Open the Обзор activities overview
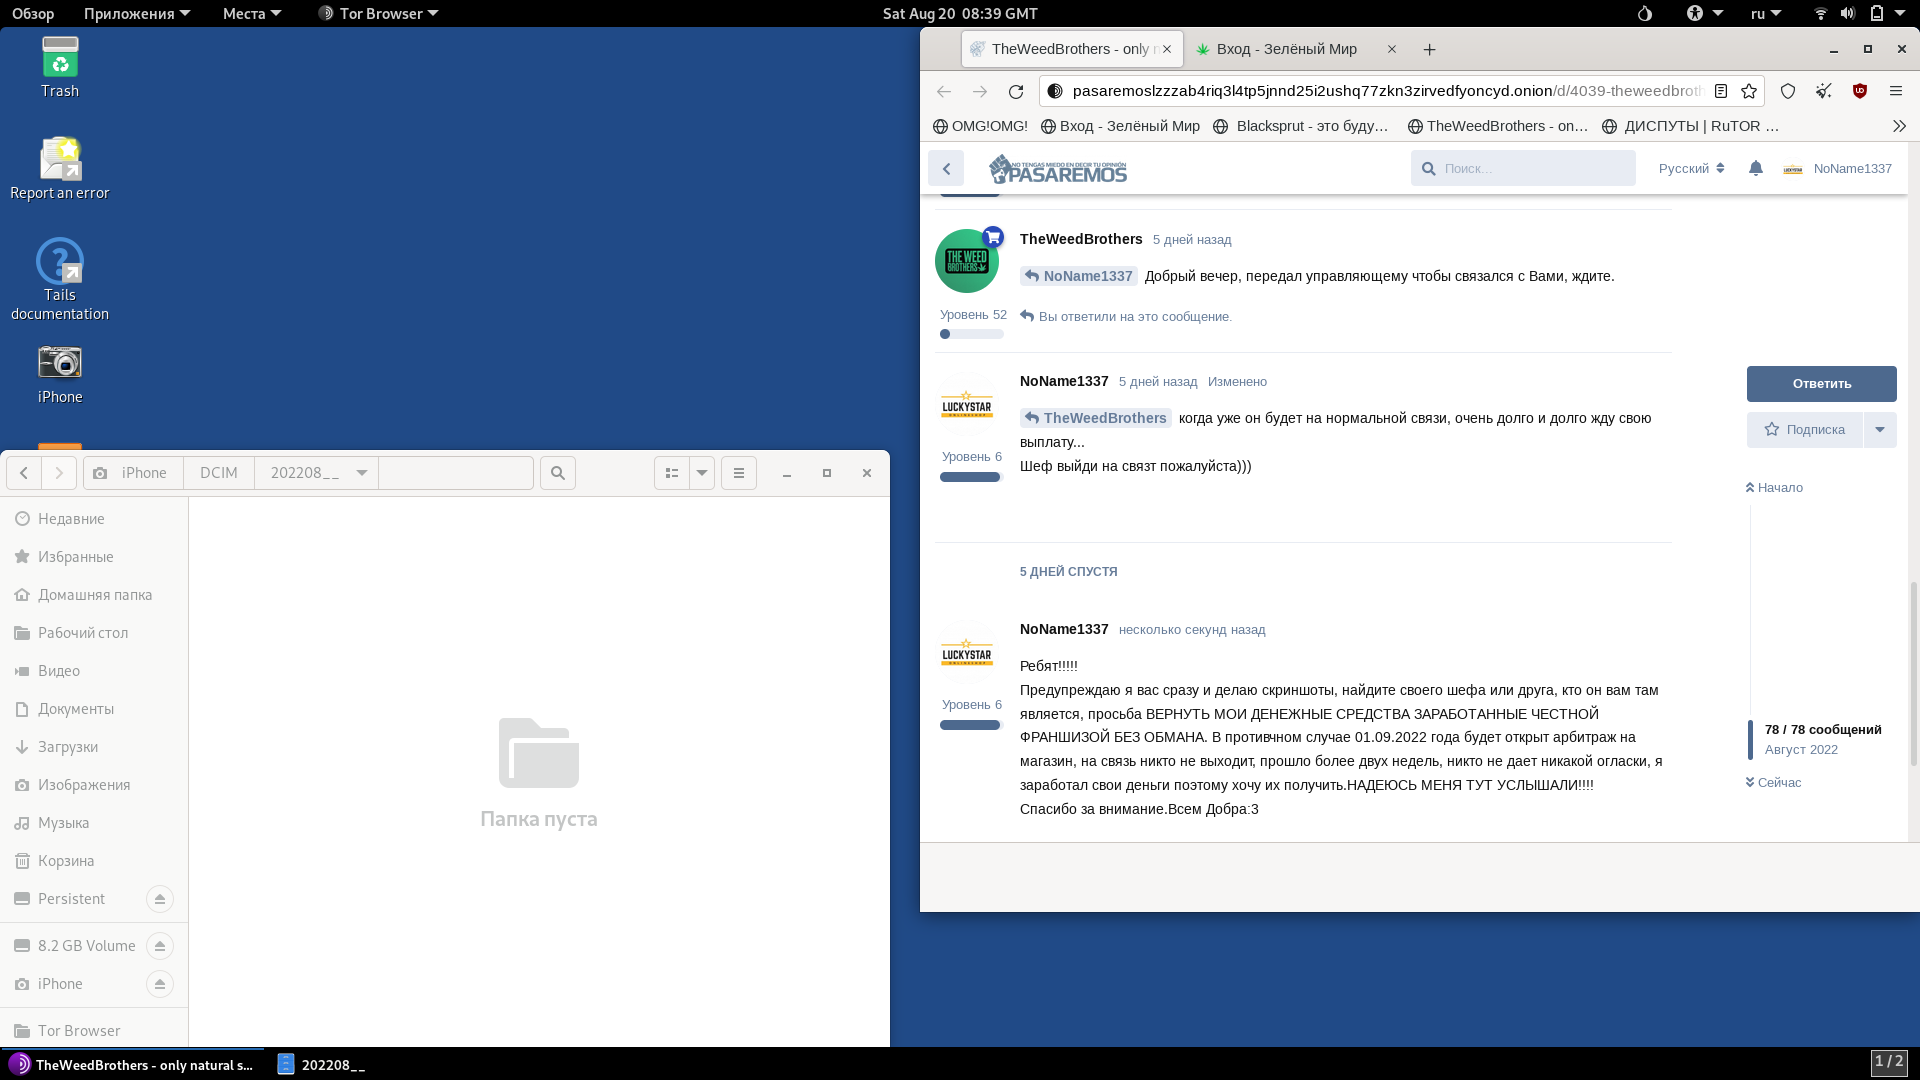This screenshot has width=1920, height=1080. 33,13
